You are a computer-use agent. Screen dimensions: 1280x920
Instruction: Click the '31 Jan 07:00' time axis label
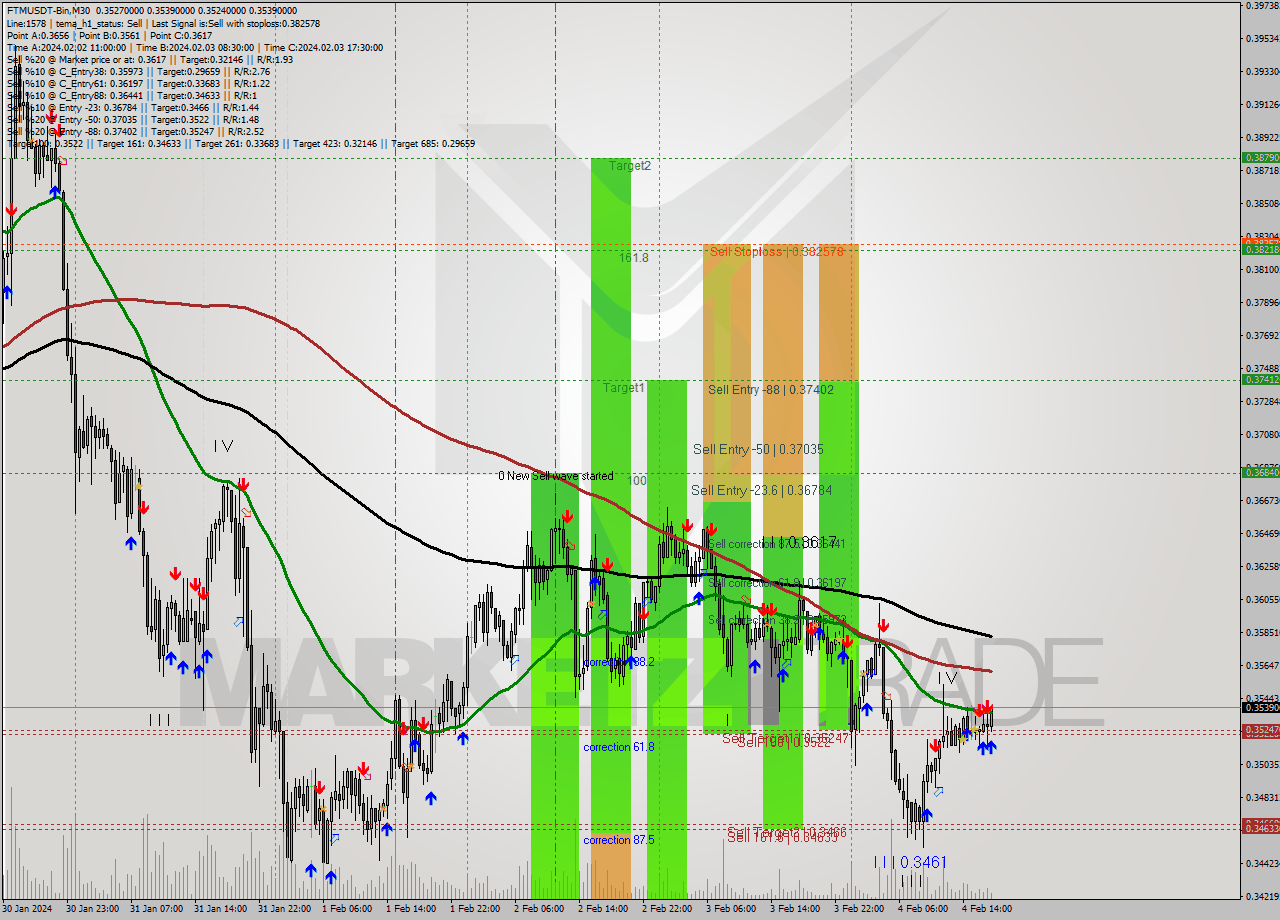point(156,909)
